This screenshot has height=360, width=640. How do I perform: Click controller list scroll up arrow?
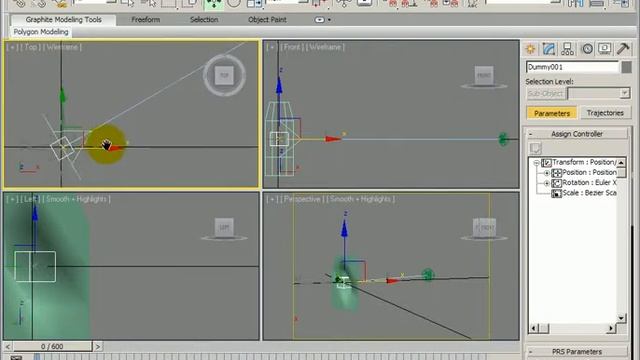[621, 162]
